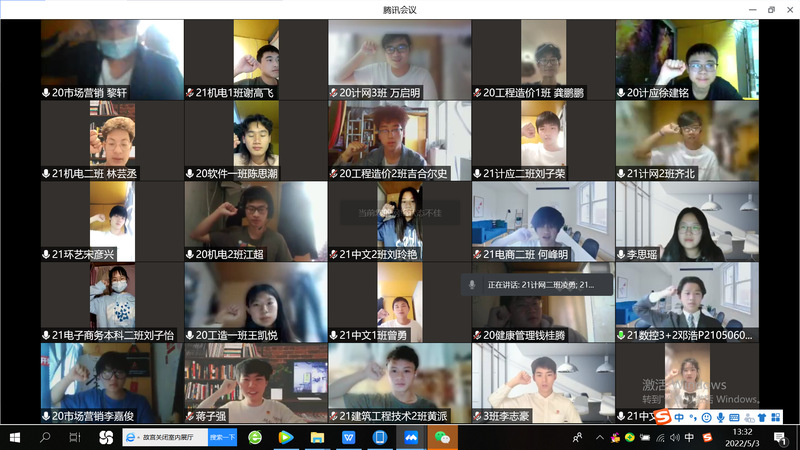Click the 腾讯会议 window title
Viewport: 800px width, 450px height.
[x=399, y=9]
